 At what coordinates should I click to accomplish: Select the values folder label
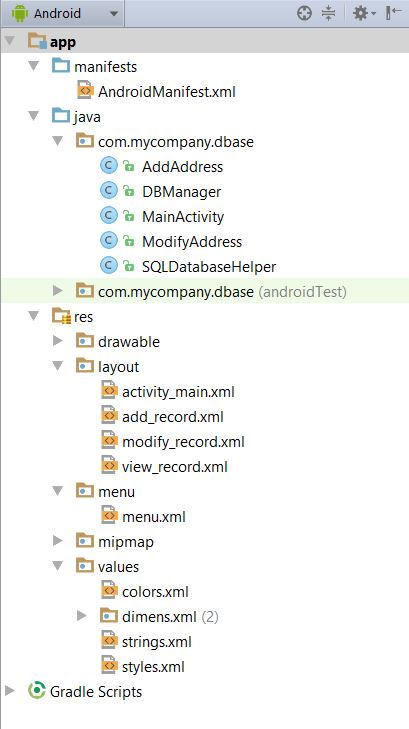click(x=118, y=567)
